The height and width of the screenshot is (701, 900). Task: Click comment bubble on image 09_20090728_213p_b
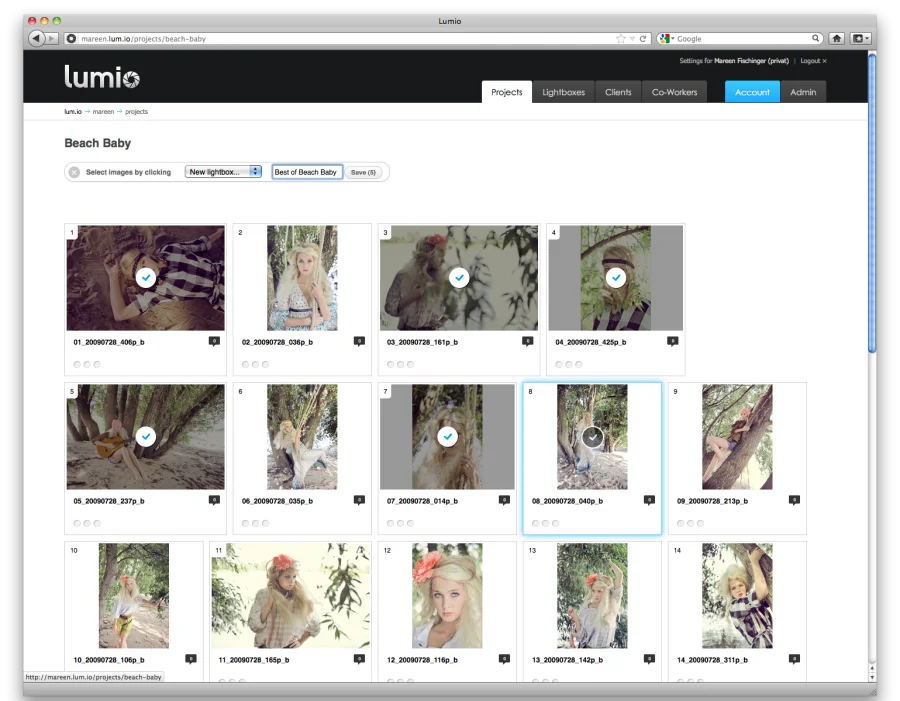(793, 500)
